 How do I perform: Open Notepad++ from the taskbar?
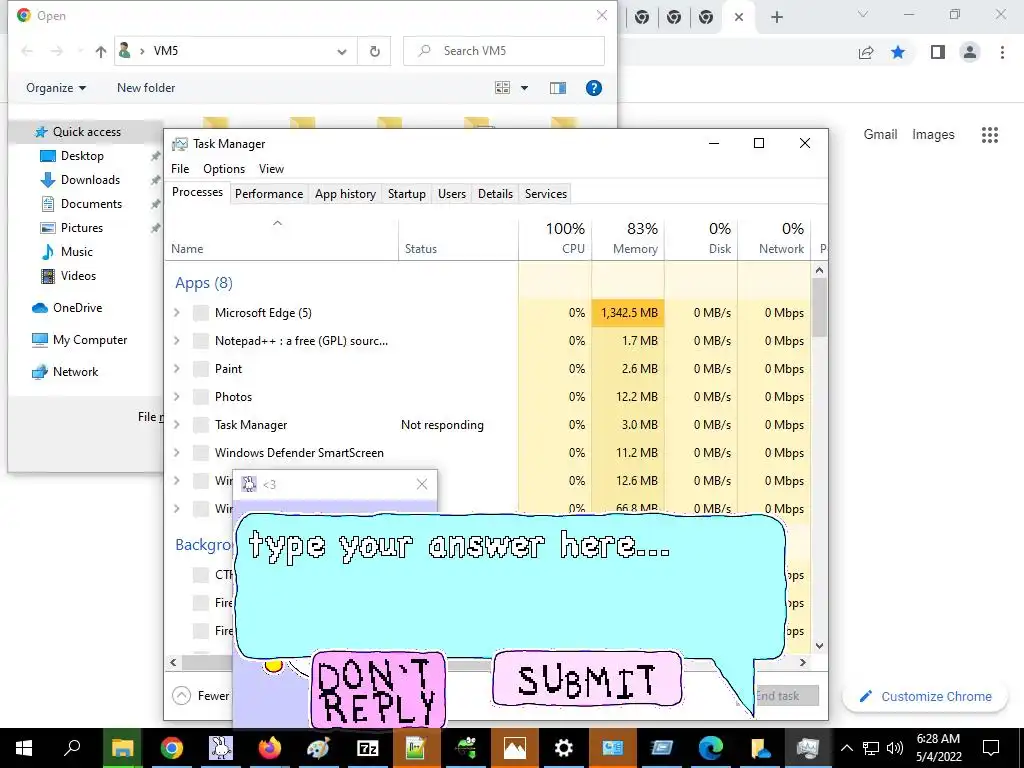[417, 748]
